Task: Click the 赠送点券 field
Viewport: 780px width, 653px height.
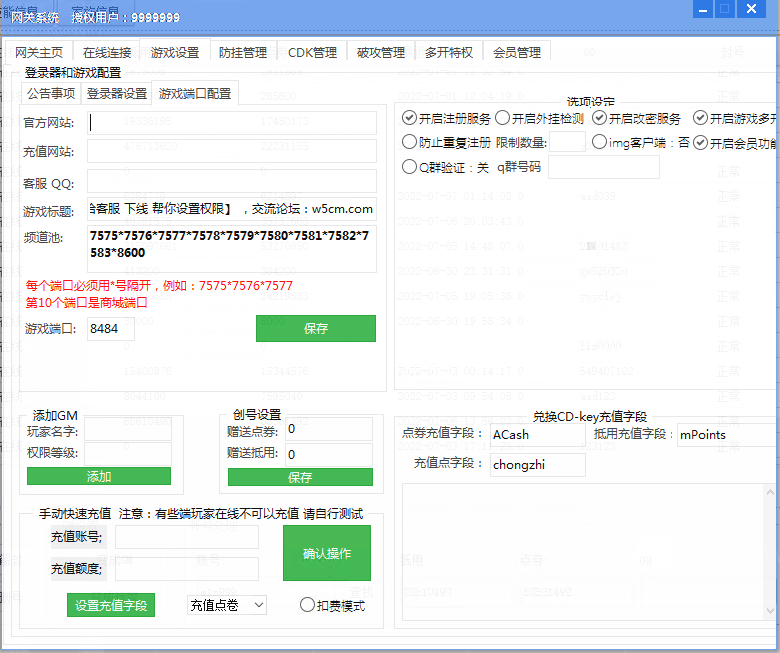Action: (329, 429)
